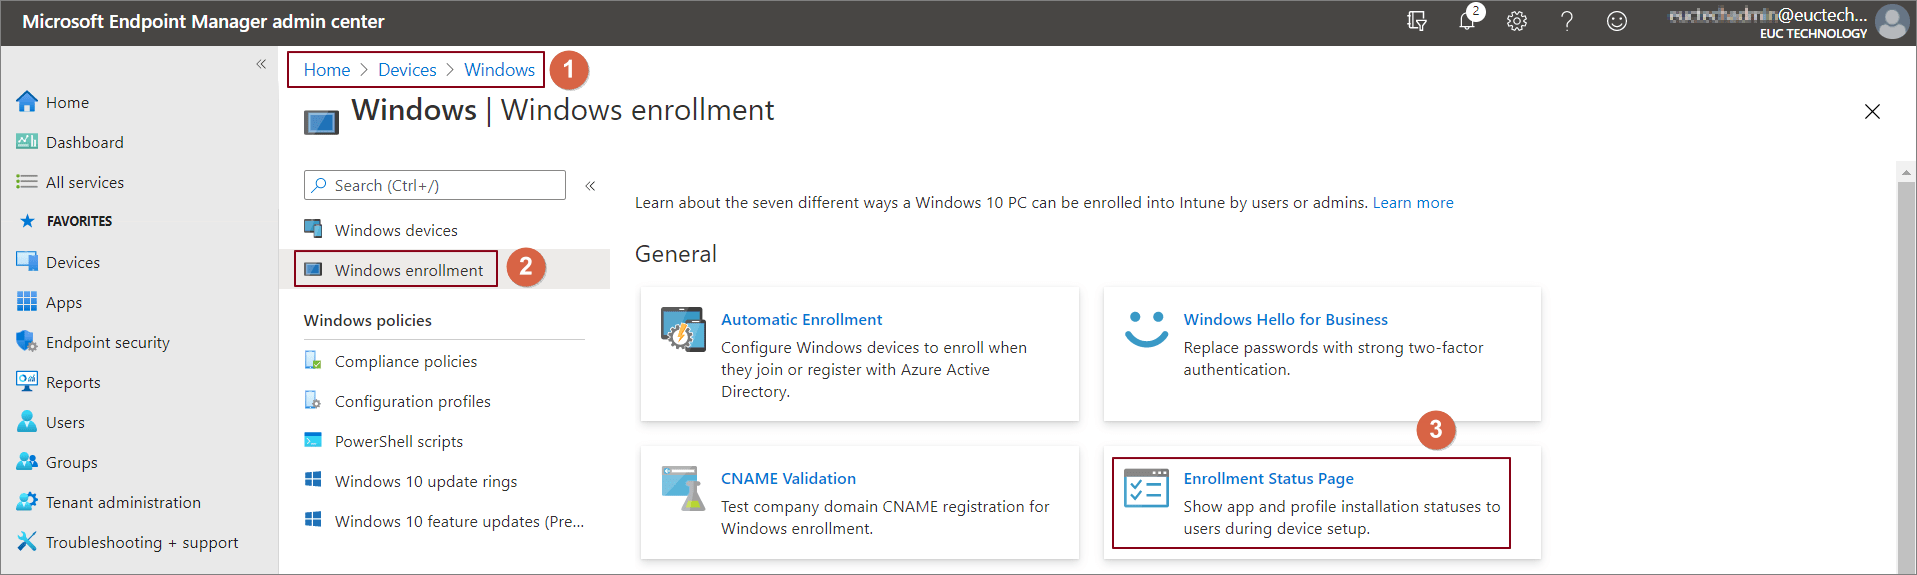The image size is (1917, 575).
Task: Open the notifications bell icon
Action: (x=1467, y=21)
